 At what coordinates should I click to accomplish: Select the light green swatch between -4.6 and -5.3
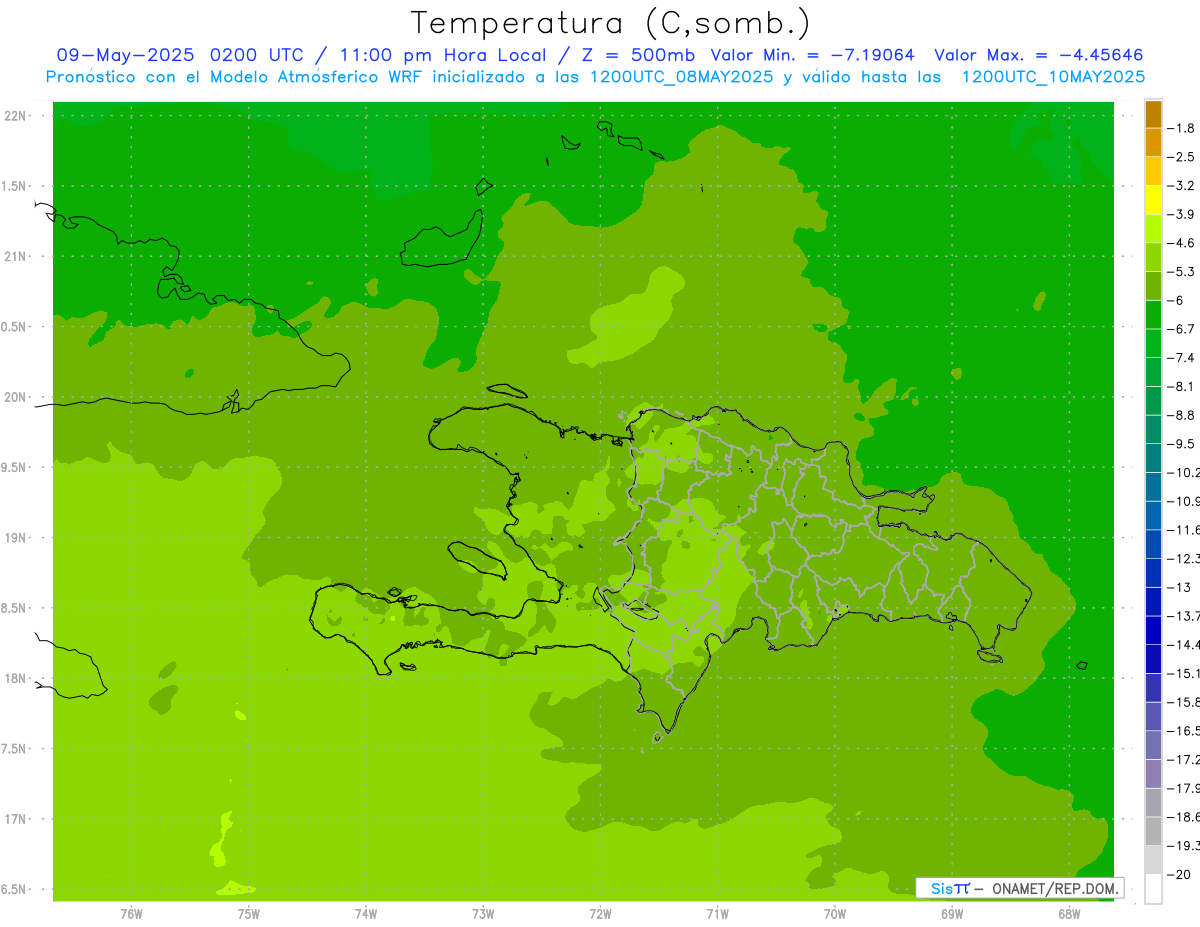(x=1153, y=257)
